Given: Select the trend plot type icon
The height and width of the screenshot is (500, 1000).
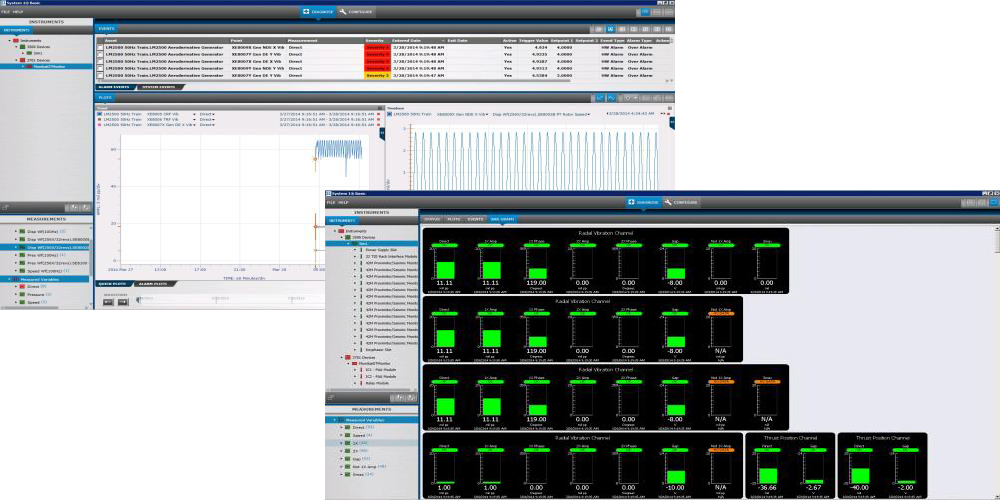Looking at the screenshot, I should [x=600, y=97].
